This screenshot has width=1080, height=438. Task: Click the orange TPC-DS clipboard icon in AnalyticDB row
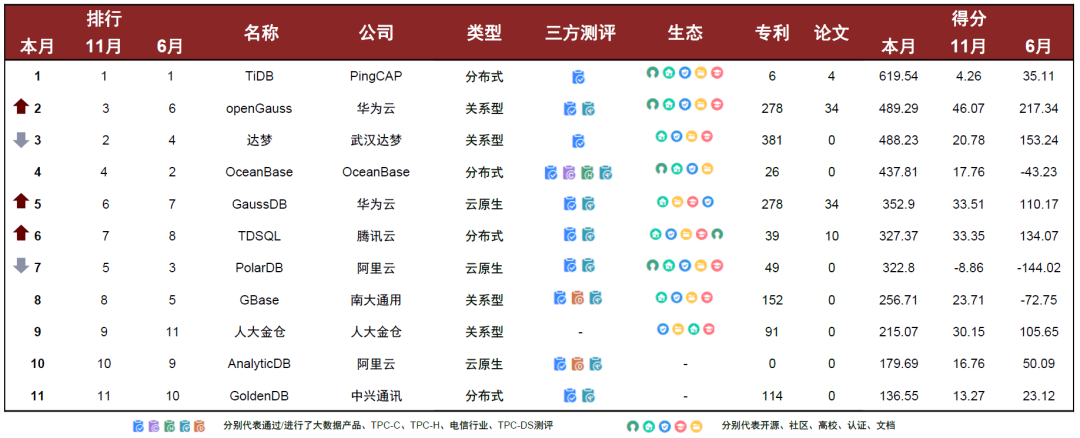click(x=578, y=364)
